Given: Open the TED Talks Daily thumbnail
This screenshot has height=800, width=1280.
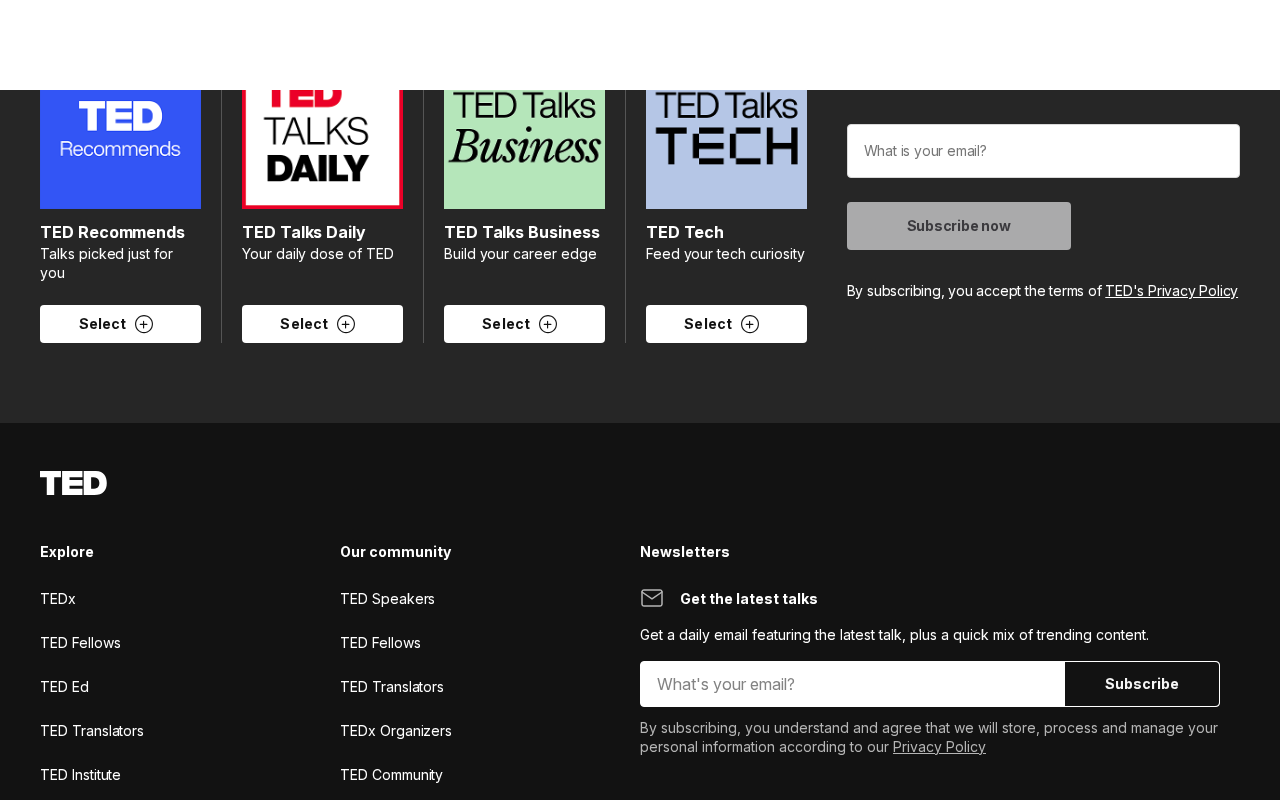Looking at the screenshot, I should coord(322,149).
